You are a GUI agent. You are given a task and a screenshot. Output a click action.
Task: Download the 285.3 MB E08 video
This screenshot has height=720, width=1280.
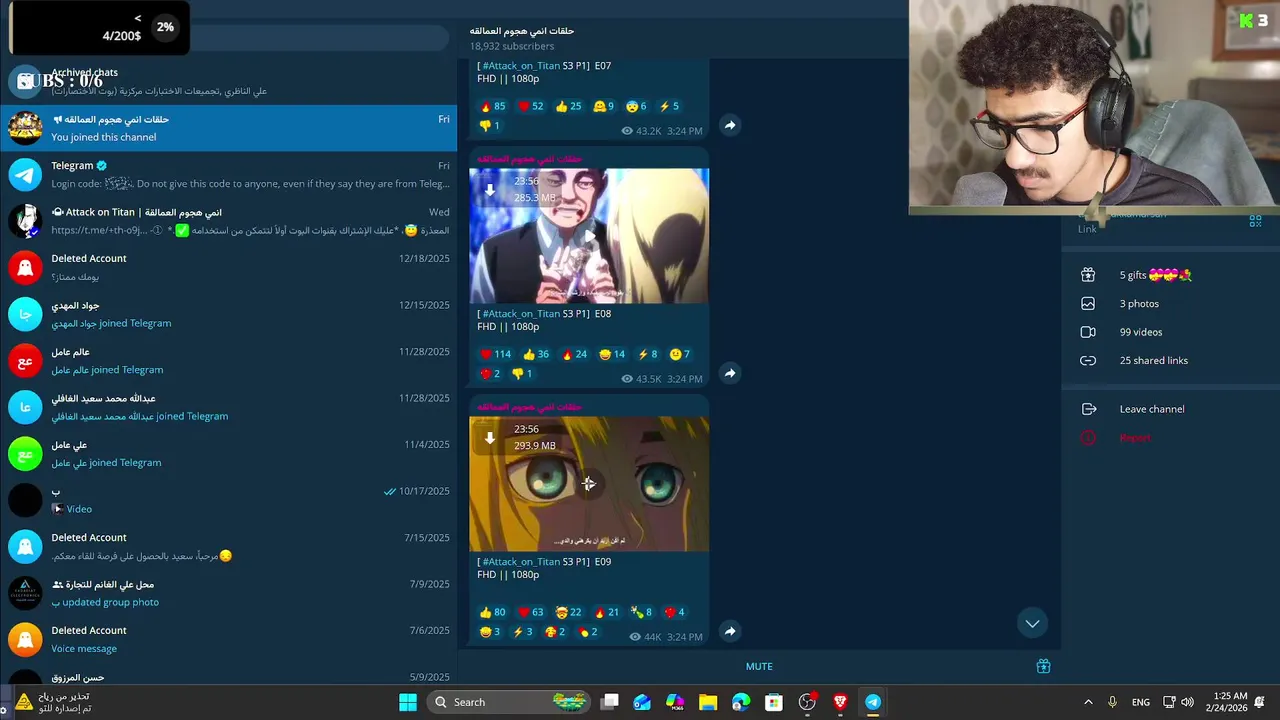(x=490, y=189)
